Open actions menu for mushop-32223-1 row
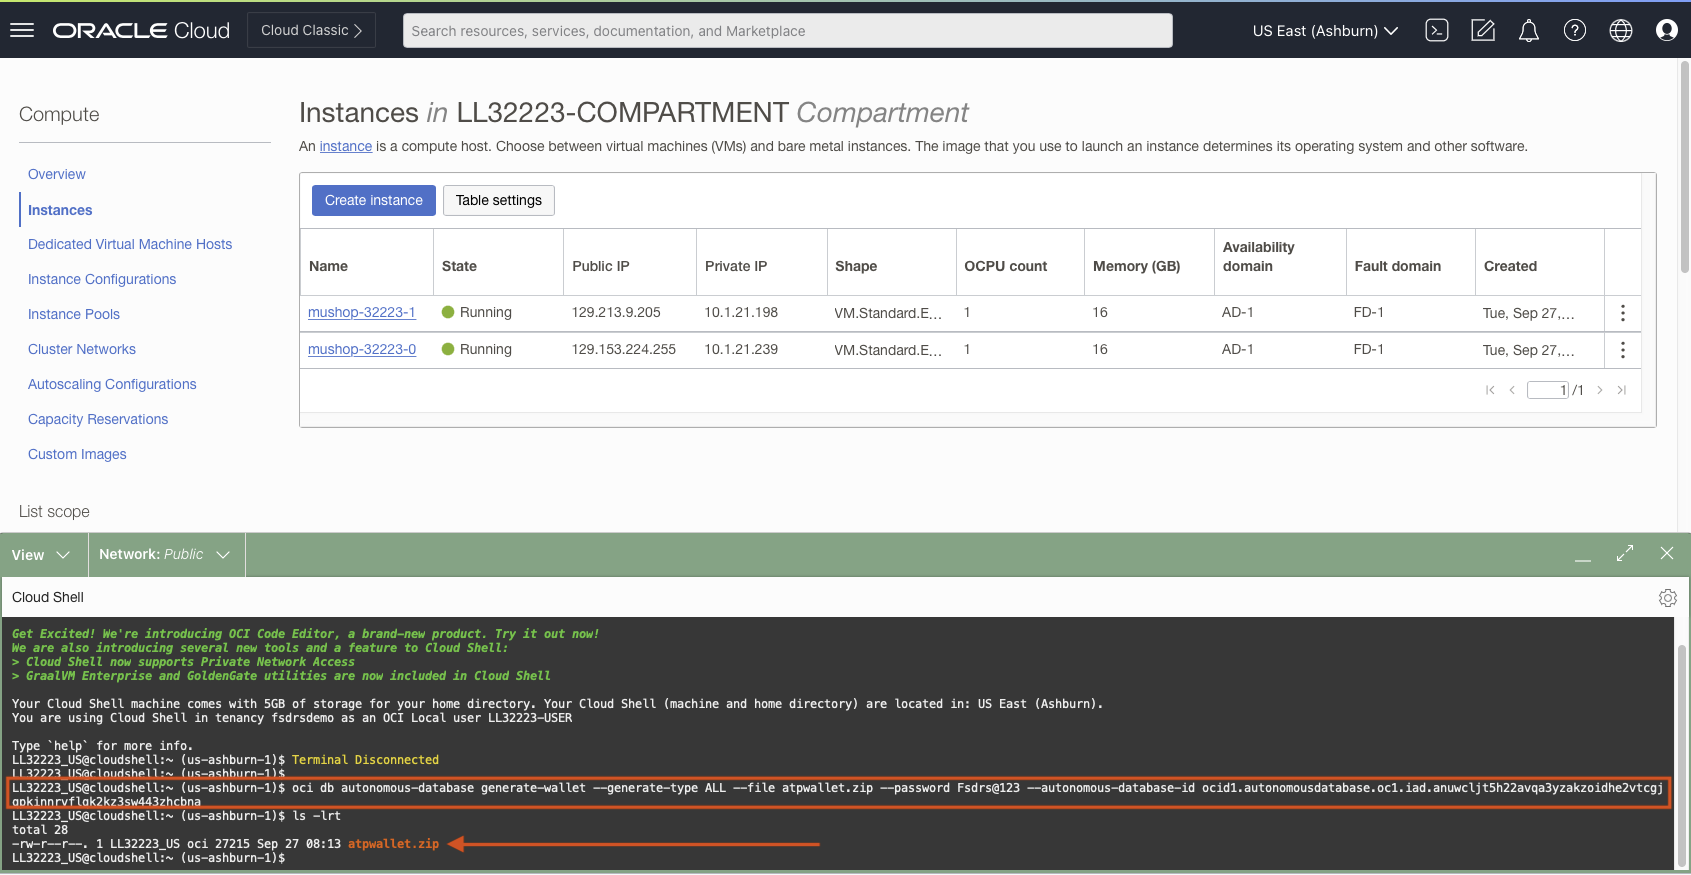 click(1622, 313)
